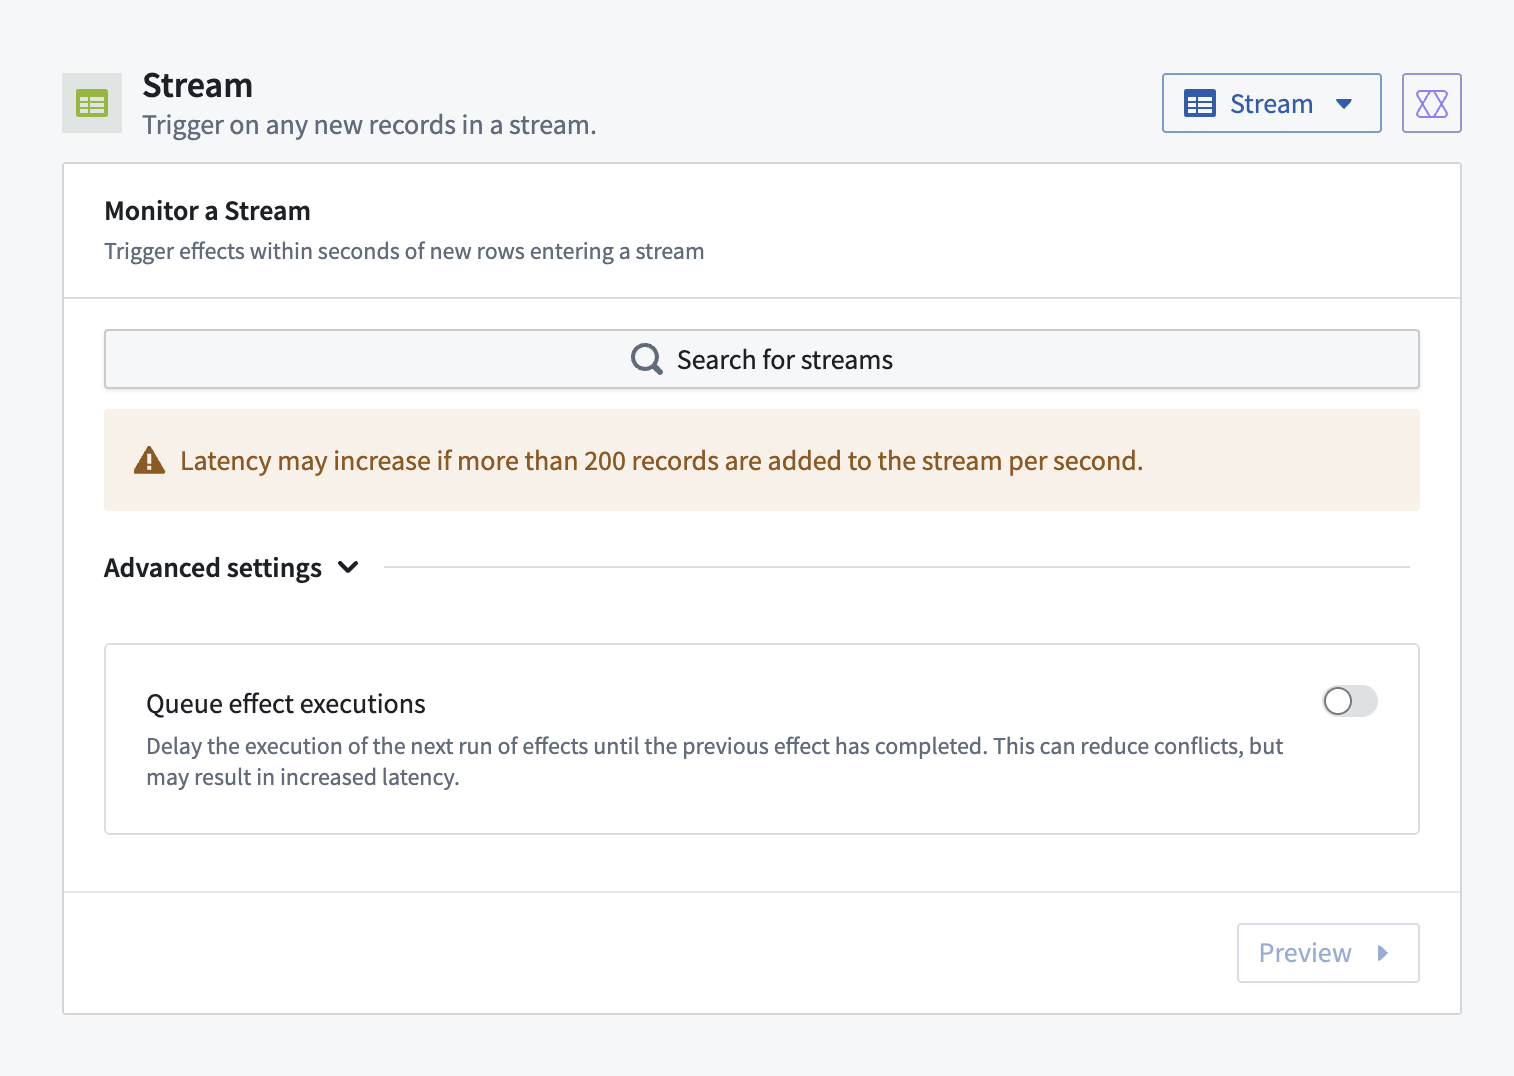
Task: Click the latency warning triangle icon
Action: (149, 461)
